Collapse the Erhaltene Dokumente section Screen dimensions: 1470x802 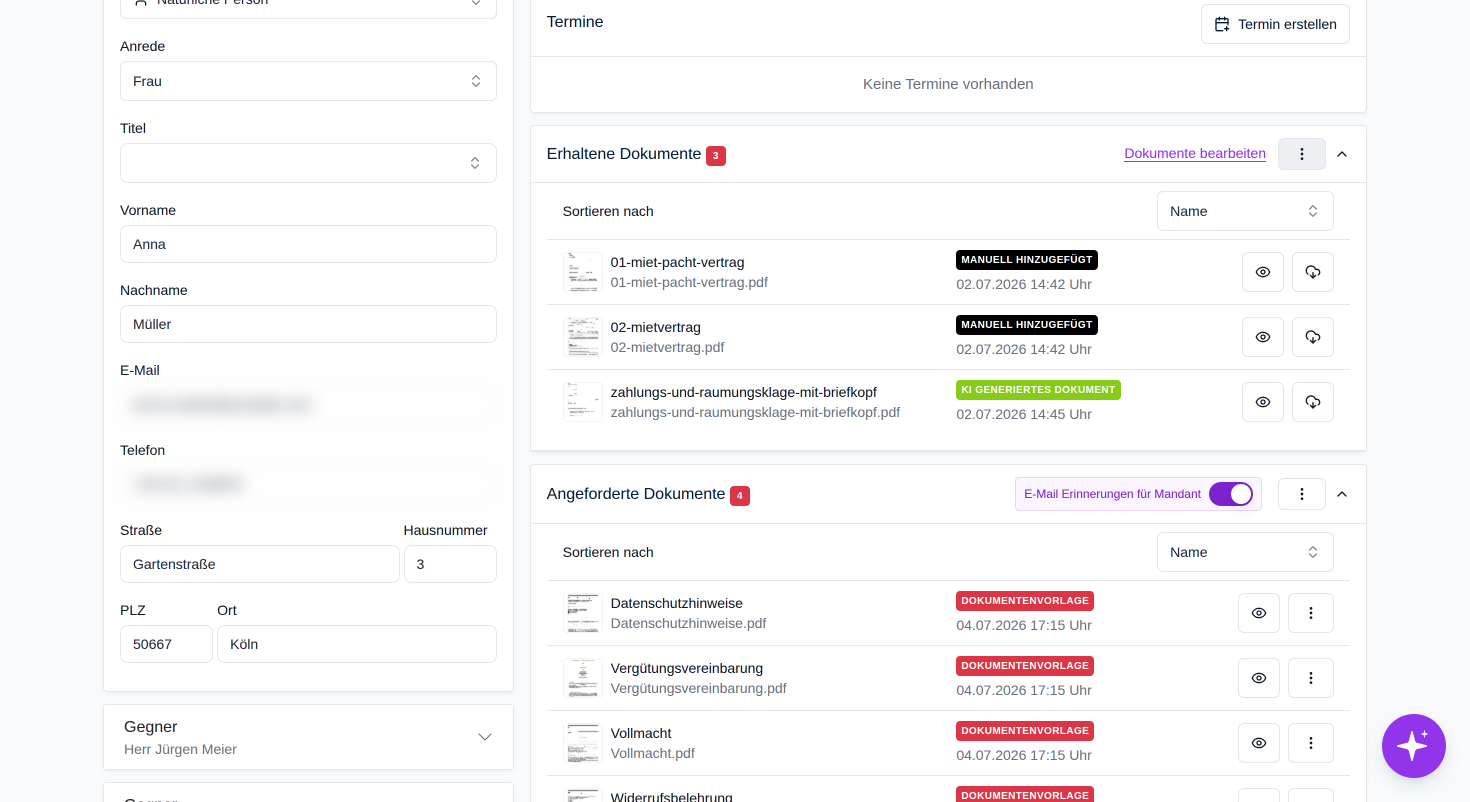tap(1342, 154)
